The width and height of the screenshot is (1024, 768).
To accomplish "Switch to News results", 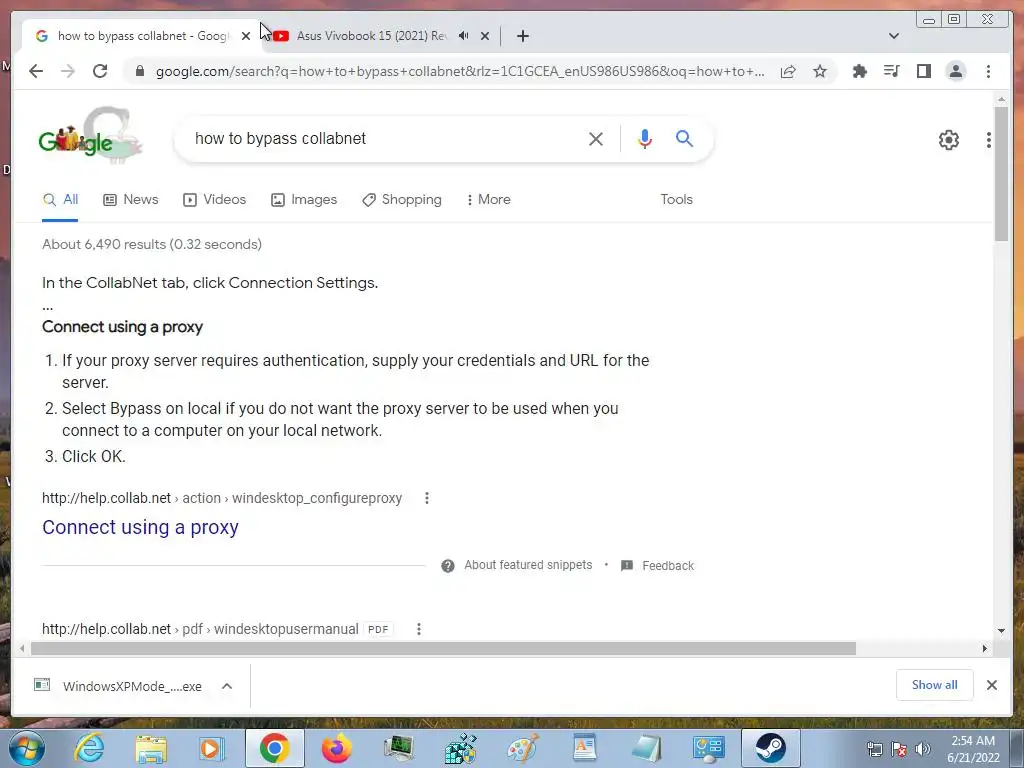I will (x=131, y=200).
